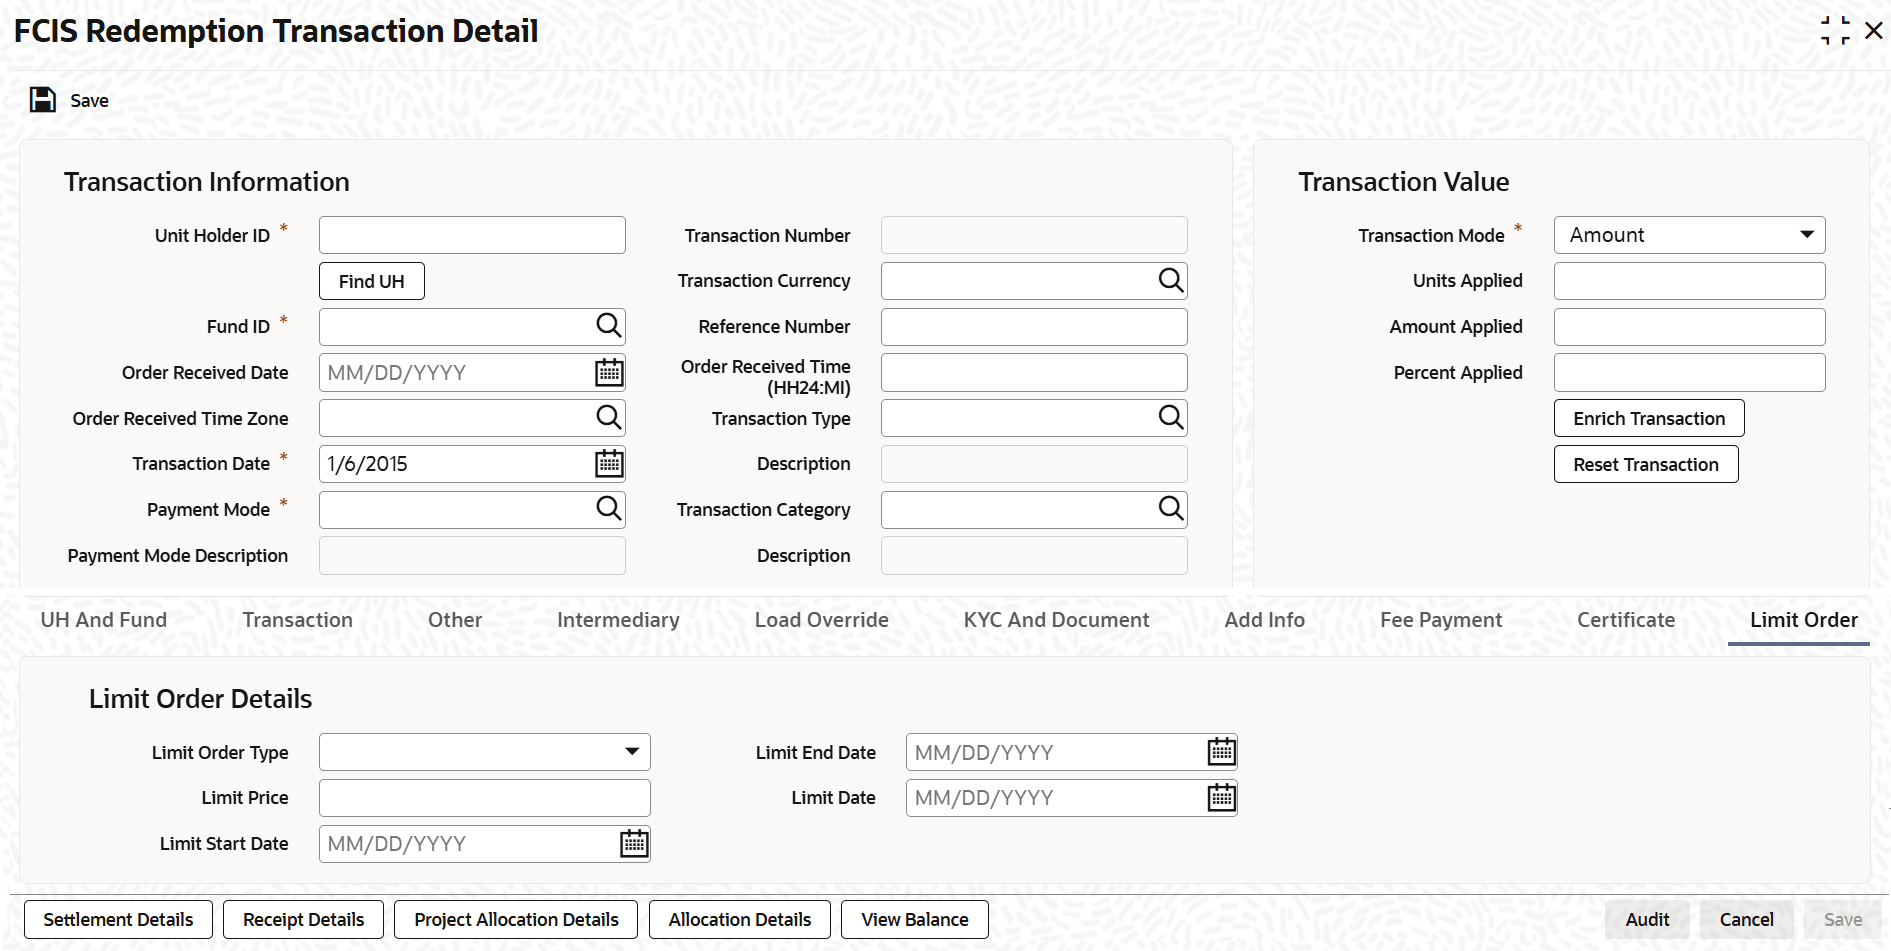The height and width of the screenshot is (951, 1891).
Task: Focus the Amount Applied field
Action: [1689, 326]
